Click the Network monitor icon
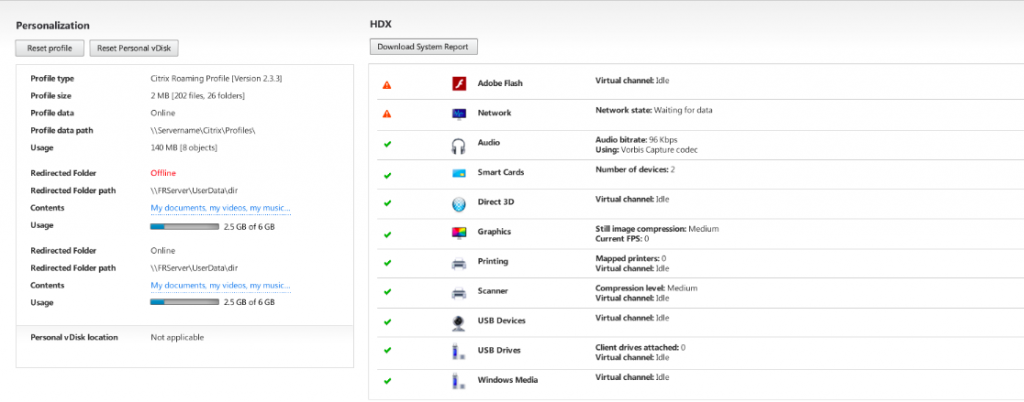1024x402 pixels. tap(459, 114)
